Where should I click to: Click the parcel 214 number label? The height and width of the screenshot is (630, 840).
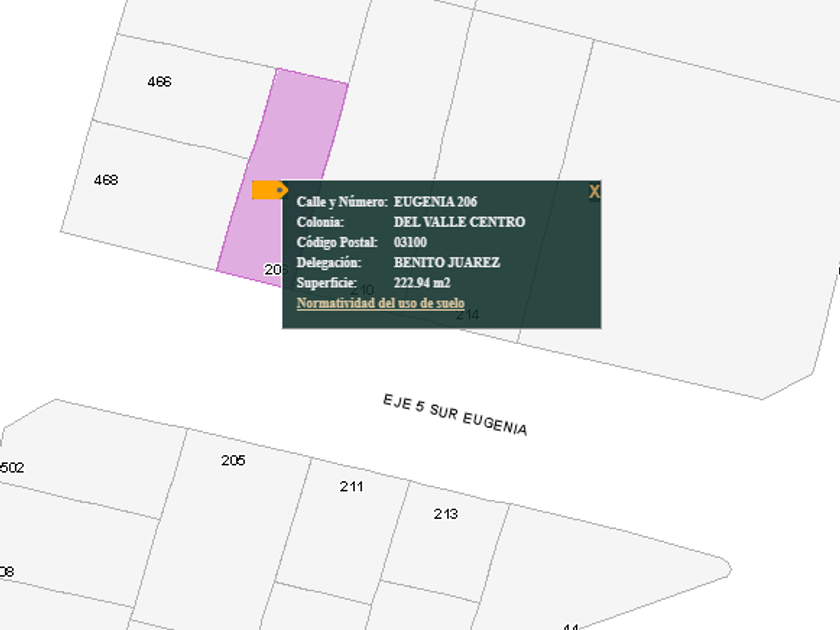coord(467,315)
